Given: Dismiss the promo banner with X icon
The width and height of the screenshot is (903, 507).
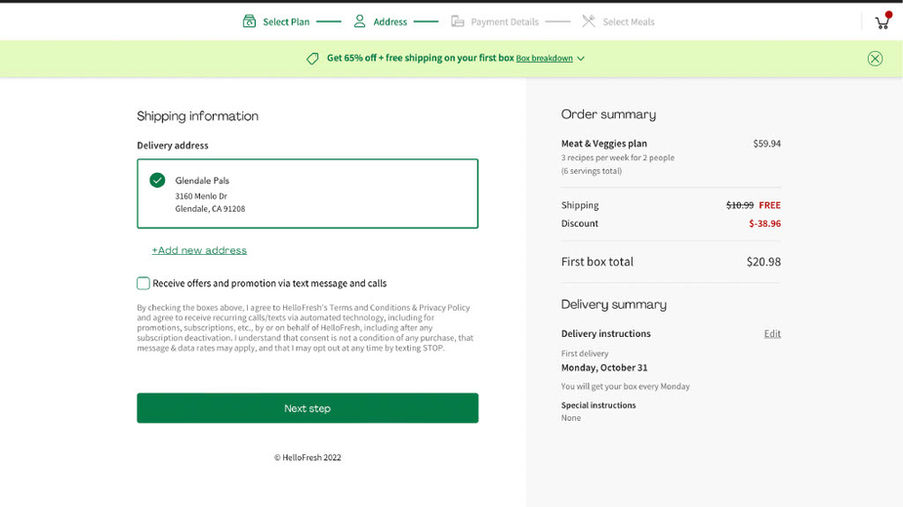Looking at the screenshot, I should click(x=875, y=59).
